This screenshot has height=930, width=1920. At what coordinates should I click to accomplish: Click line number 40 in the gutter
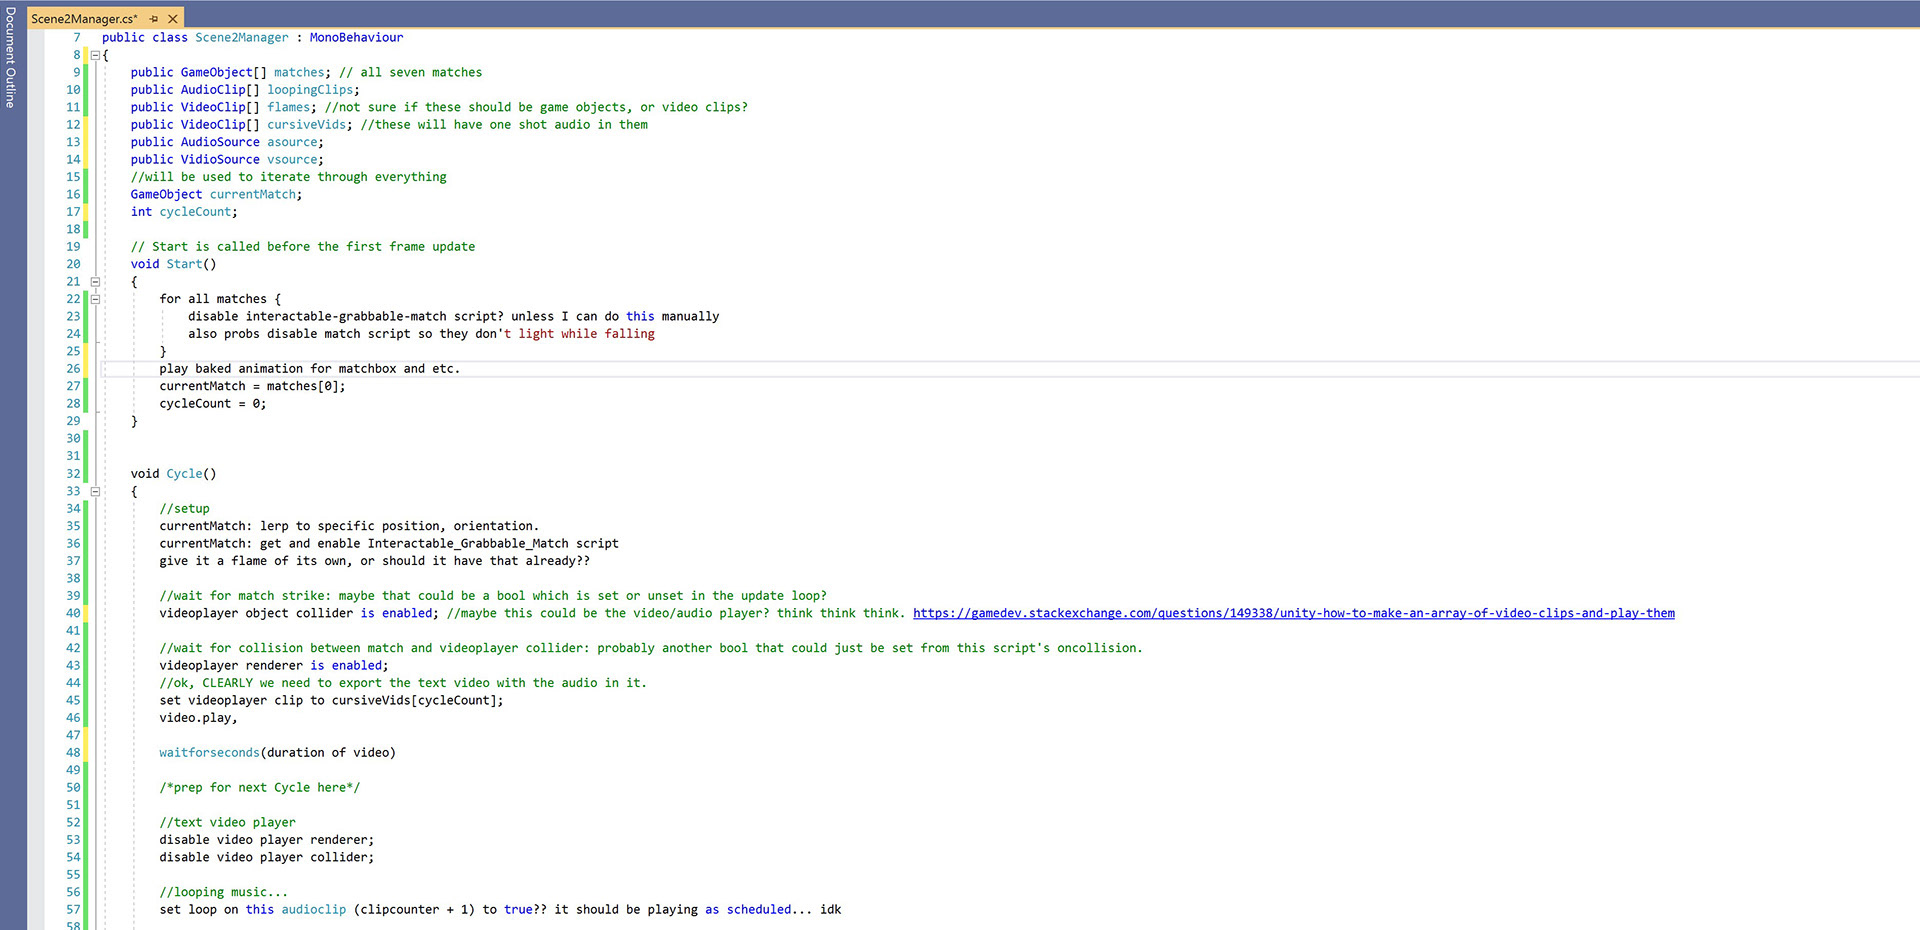[73, 613]
